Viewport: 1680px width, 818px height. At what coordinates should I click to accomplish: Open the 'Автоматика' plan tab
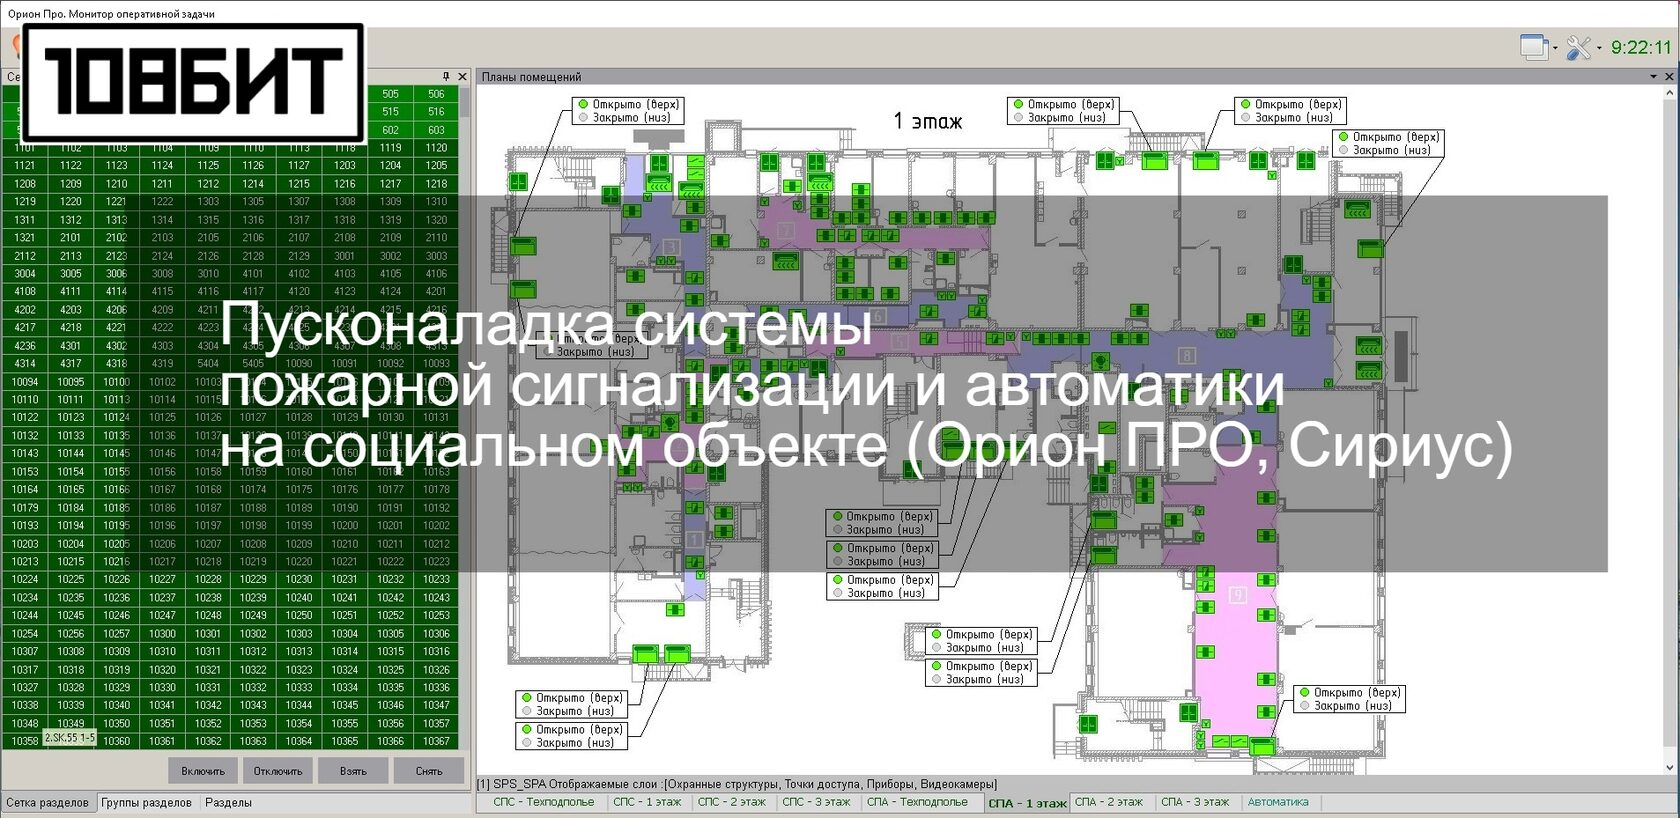pos(1278,802)
